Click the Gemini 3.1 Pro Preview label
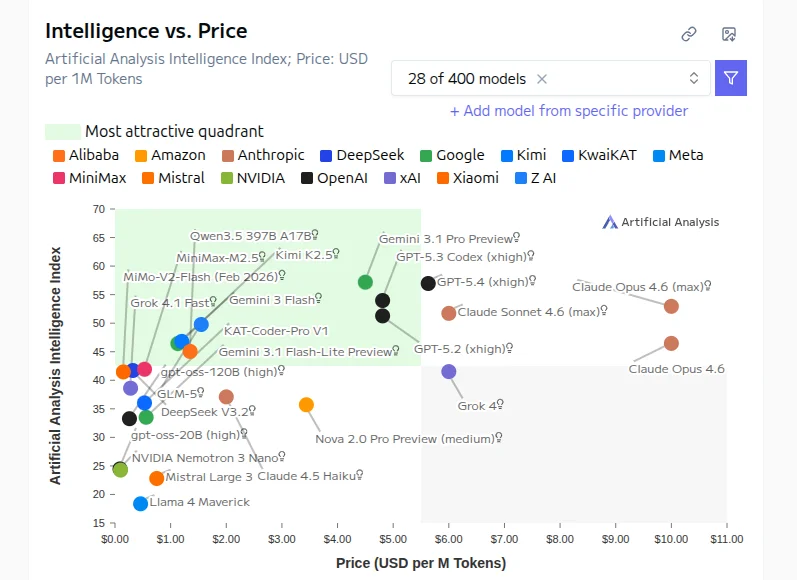 pyautogui.click(x=445, y=239)
